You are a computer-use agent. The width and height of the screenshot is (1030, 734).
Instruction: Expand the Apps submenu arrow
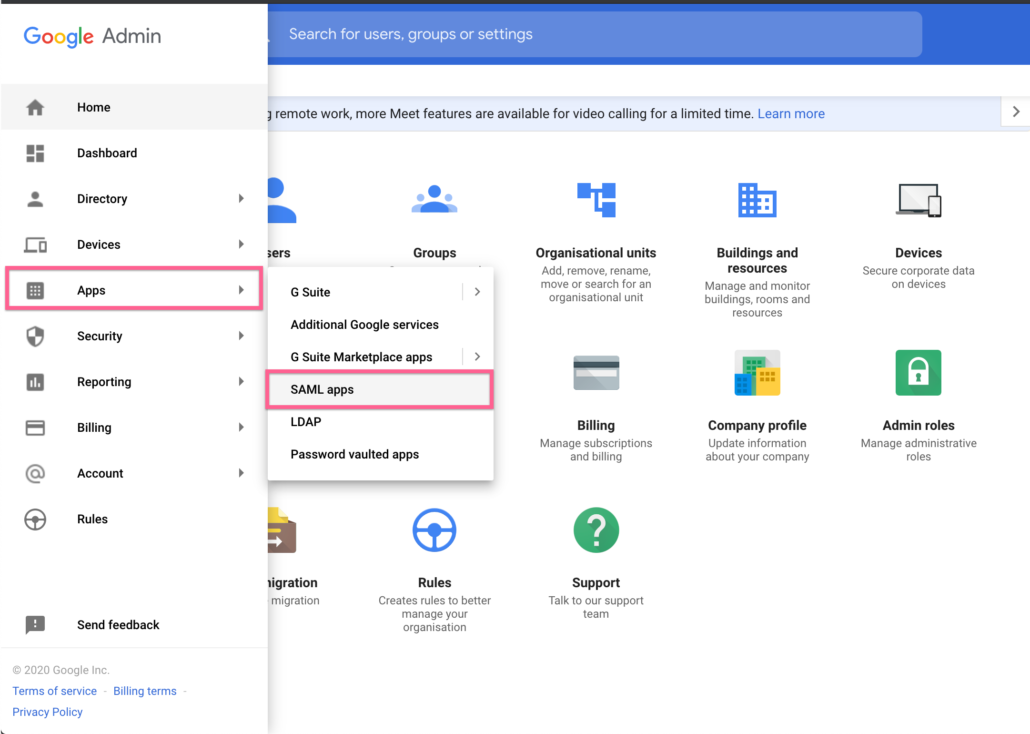tap(241, 290)
